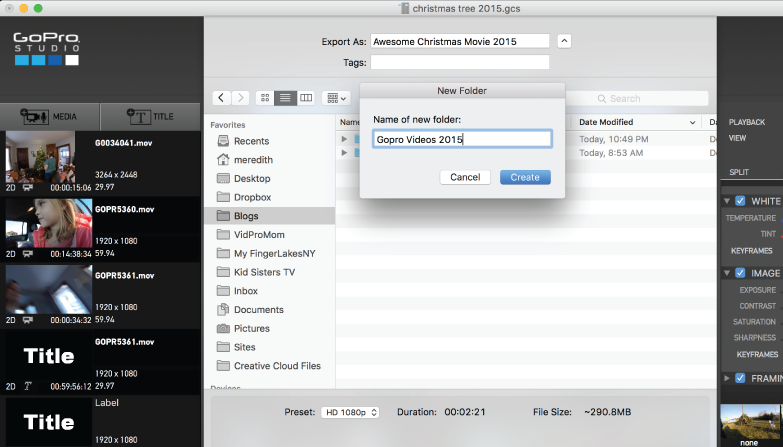Collapse the save dialog with chevron button
This screenshot has width=783, height=447.
(x=564, y=41)
